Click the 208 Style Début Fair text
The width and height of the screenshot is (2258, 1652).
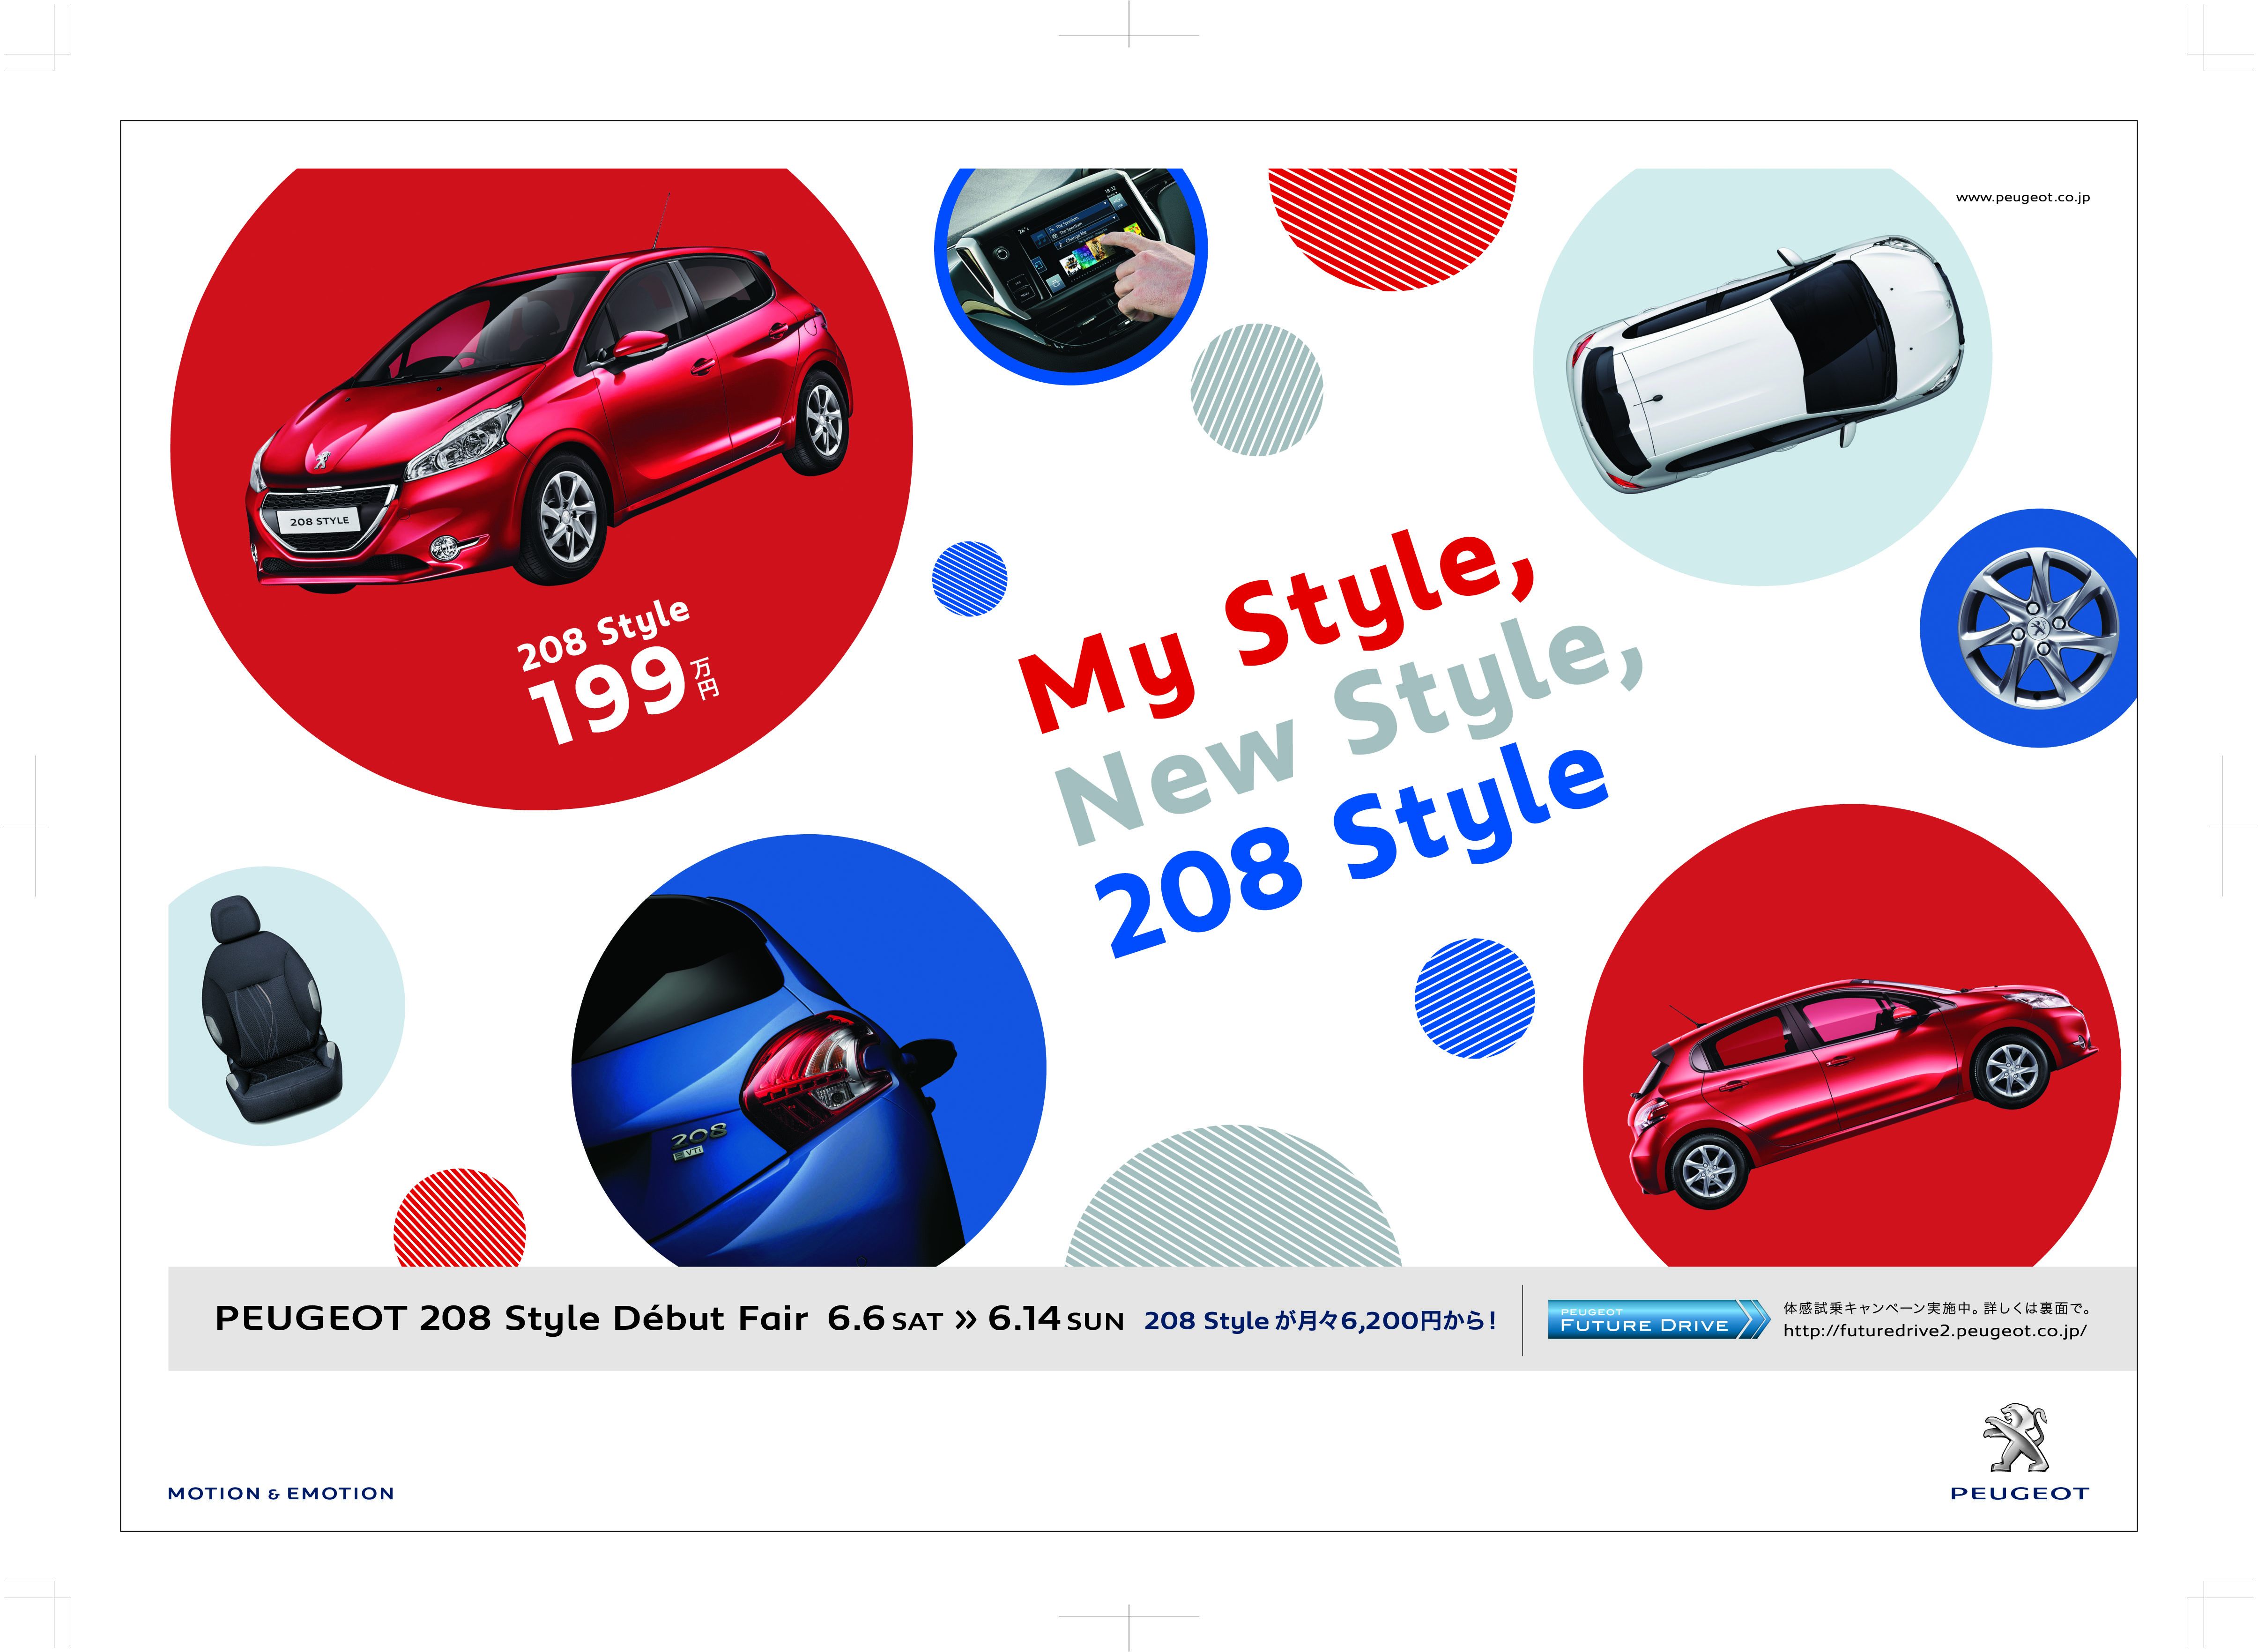[510, 1318]
